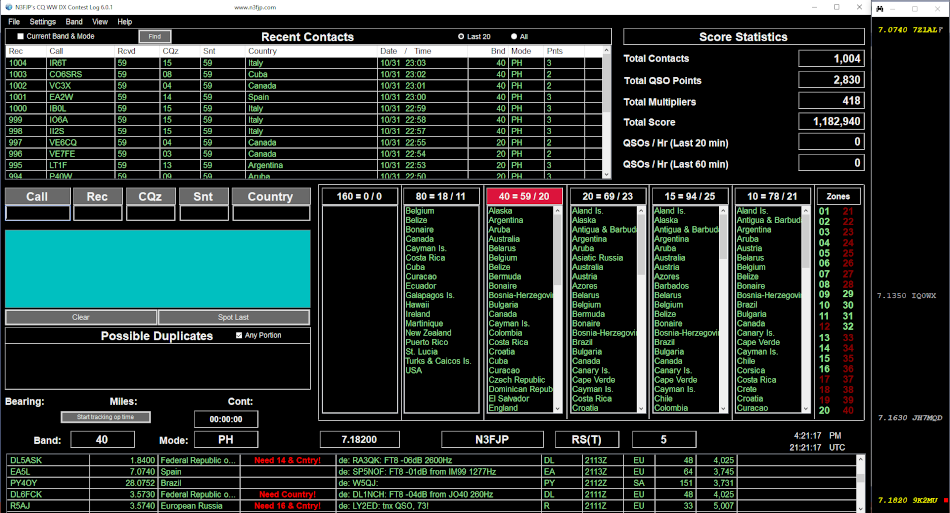The width and height of the screenshot is (950, 513).
Task: Select DX spot DL6FCK
Action: [x=431, y=494]
